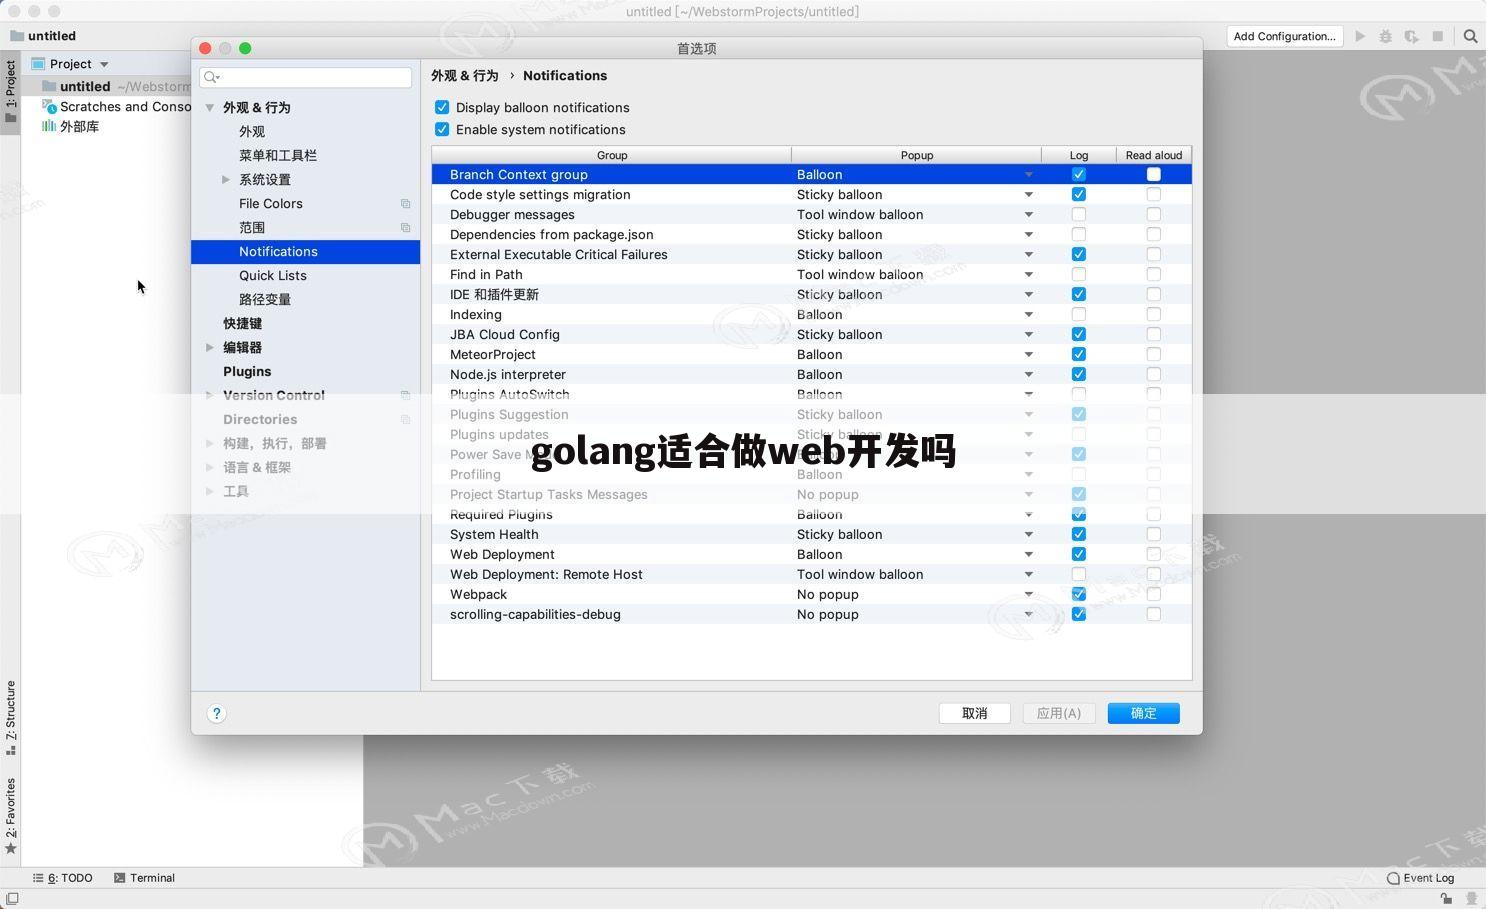Click the coverage run icon in toolbar

coord(1411,36)
